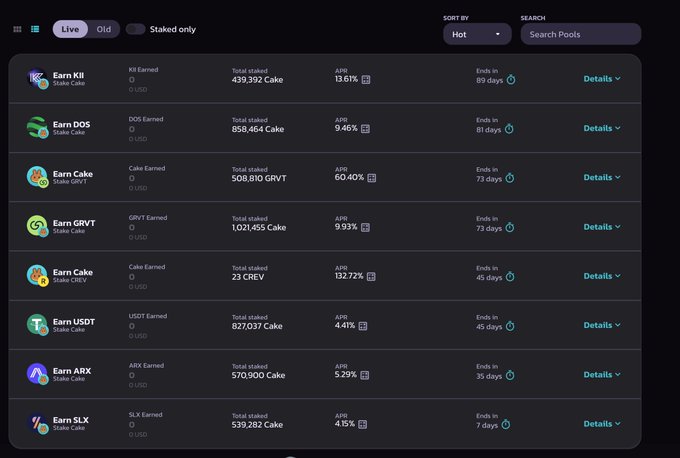The image size is (680, 458).
Task: Open APR calculator for 60.40% pool
Action: [x=372, y=178]
